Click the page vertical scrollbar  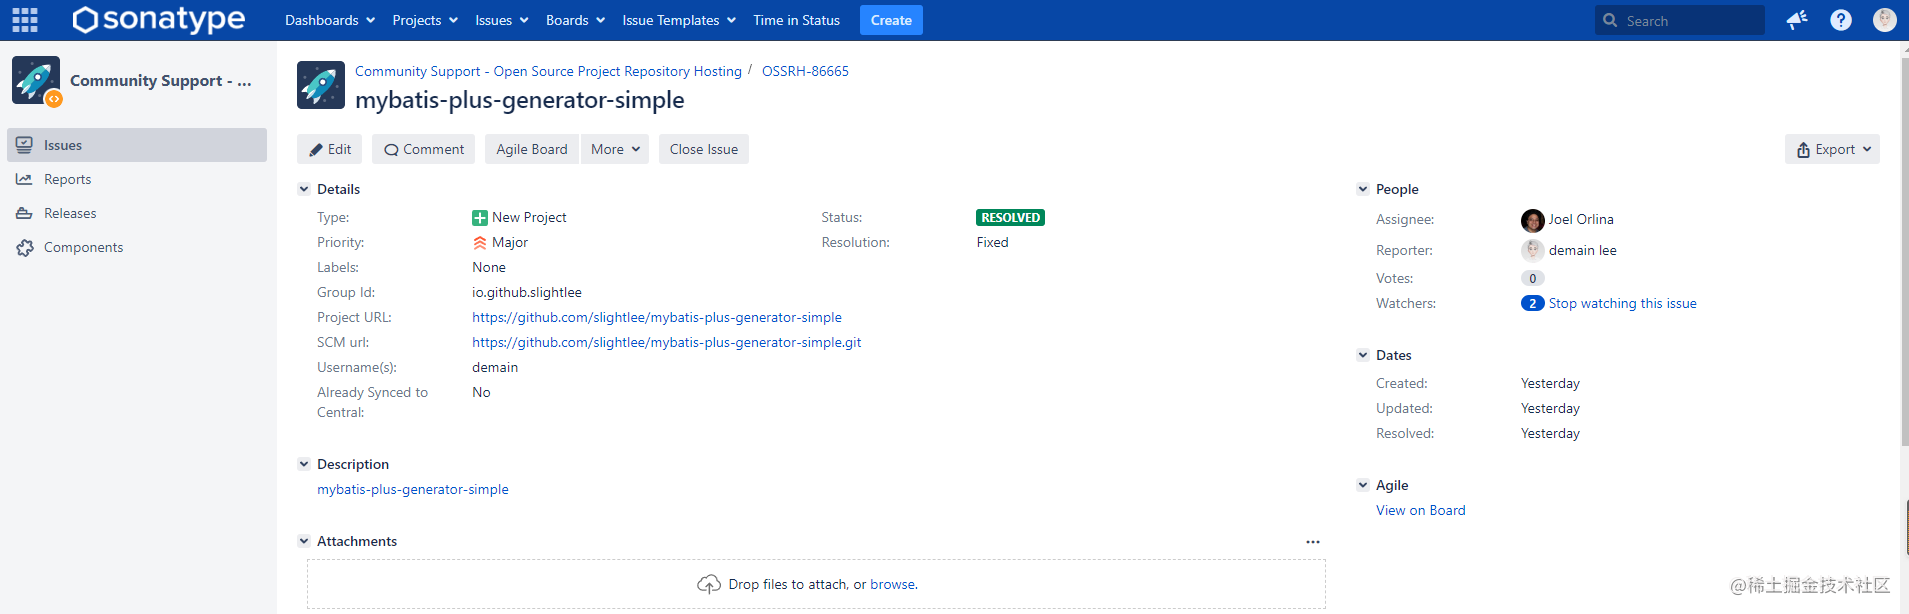(x=1904, y=250)
